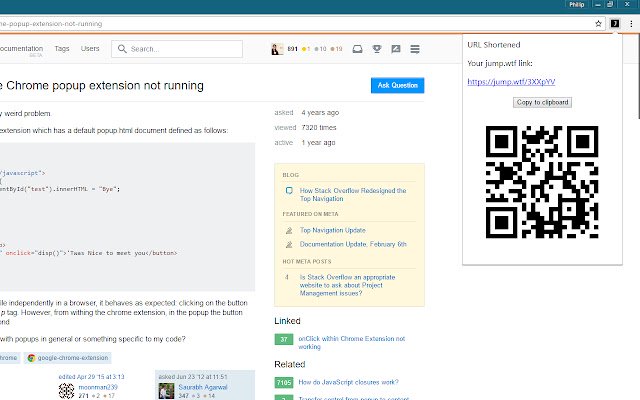Click the 'Related' section heading

(290, 364)
